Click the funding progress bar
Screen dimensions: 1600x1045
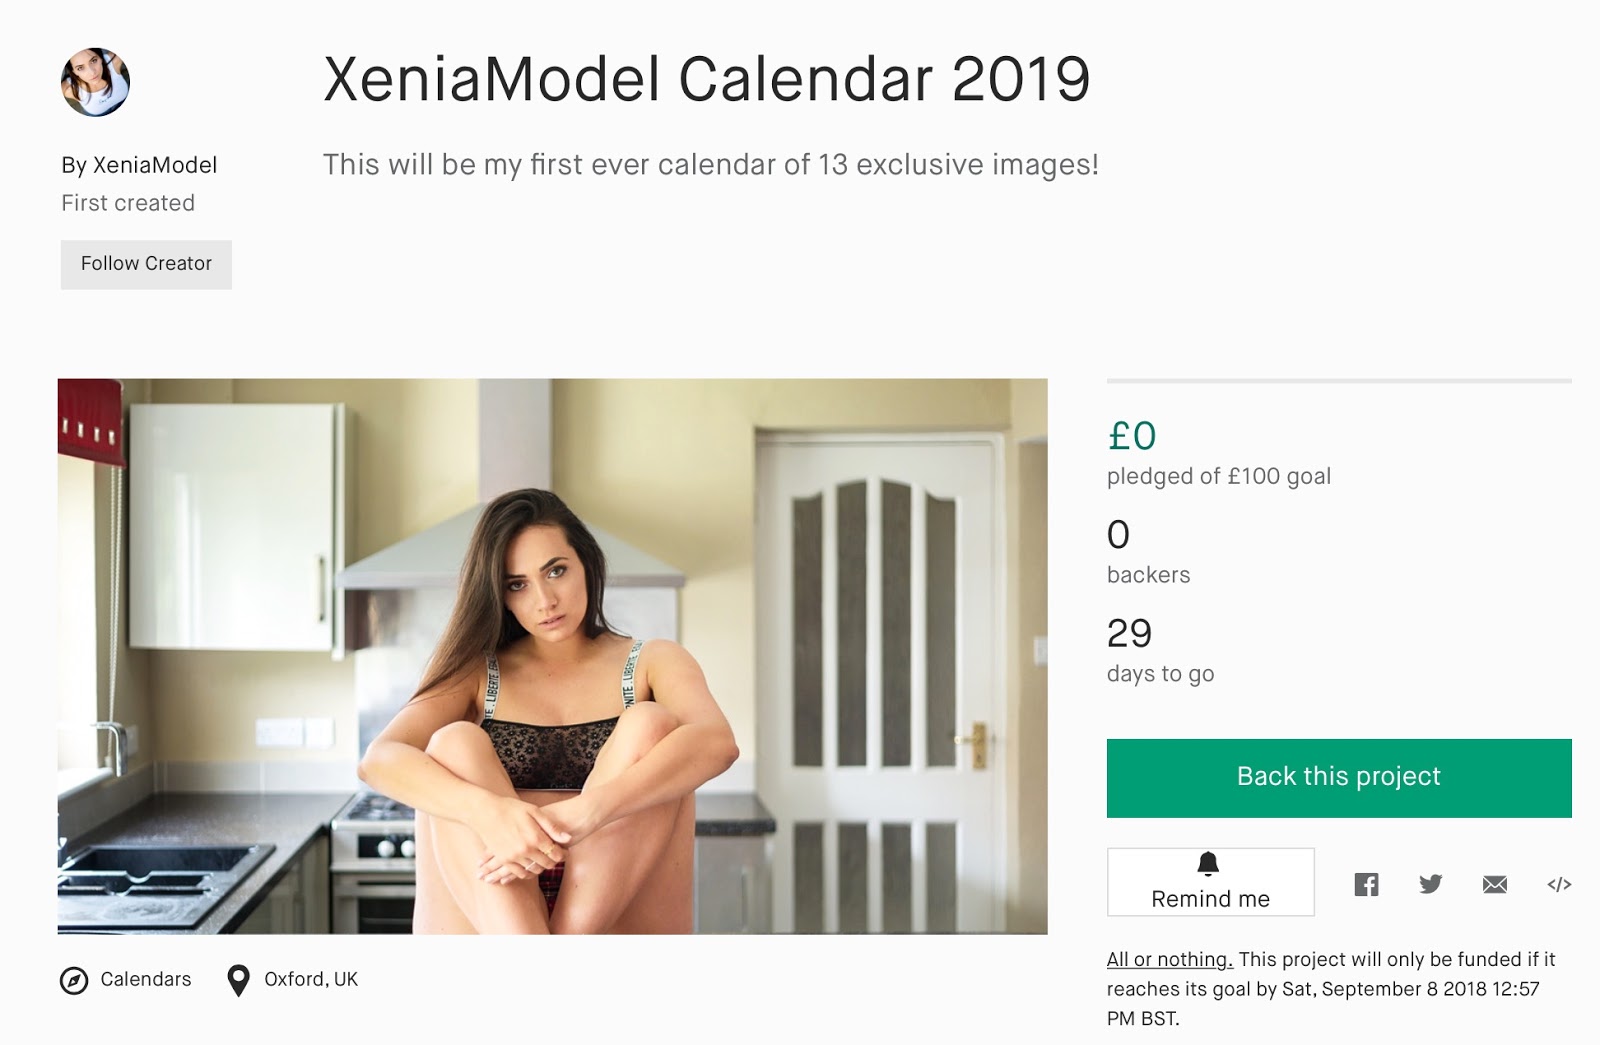click(x=1338, y=381)
